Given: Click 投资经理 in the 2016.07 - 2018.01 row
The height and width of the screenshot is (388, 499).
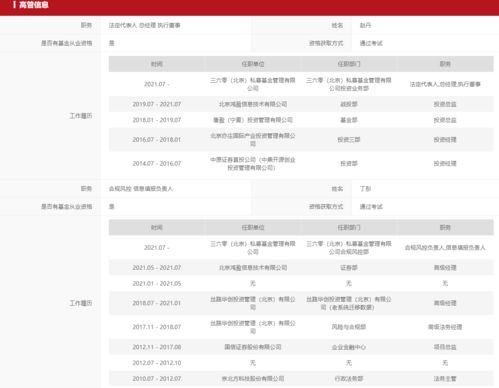Looking at the screenshot, I should click(445, 140).
